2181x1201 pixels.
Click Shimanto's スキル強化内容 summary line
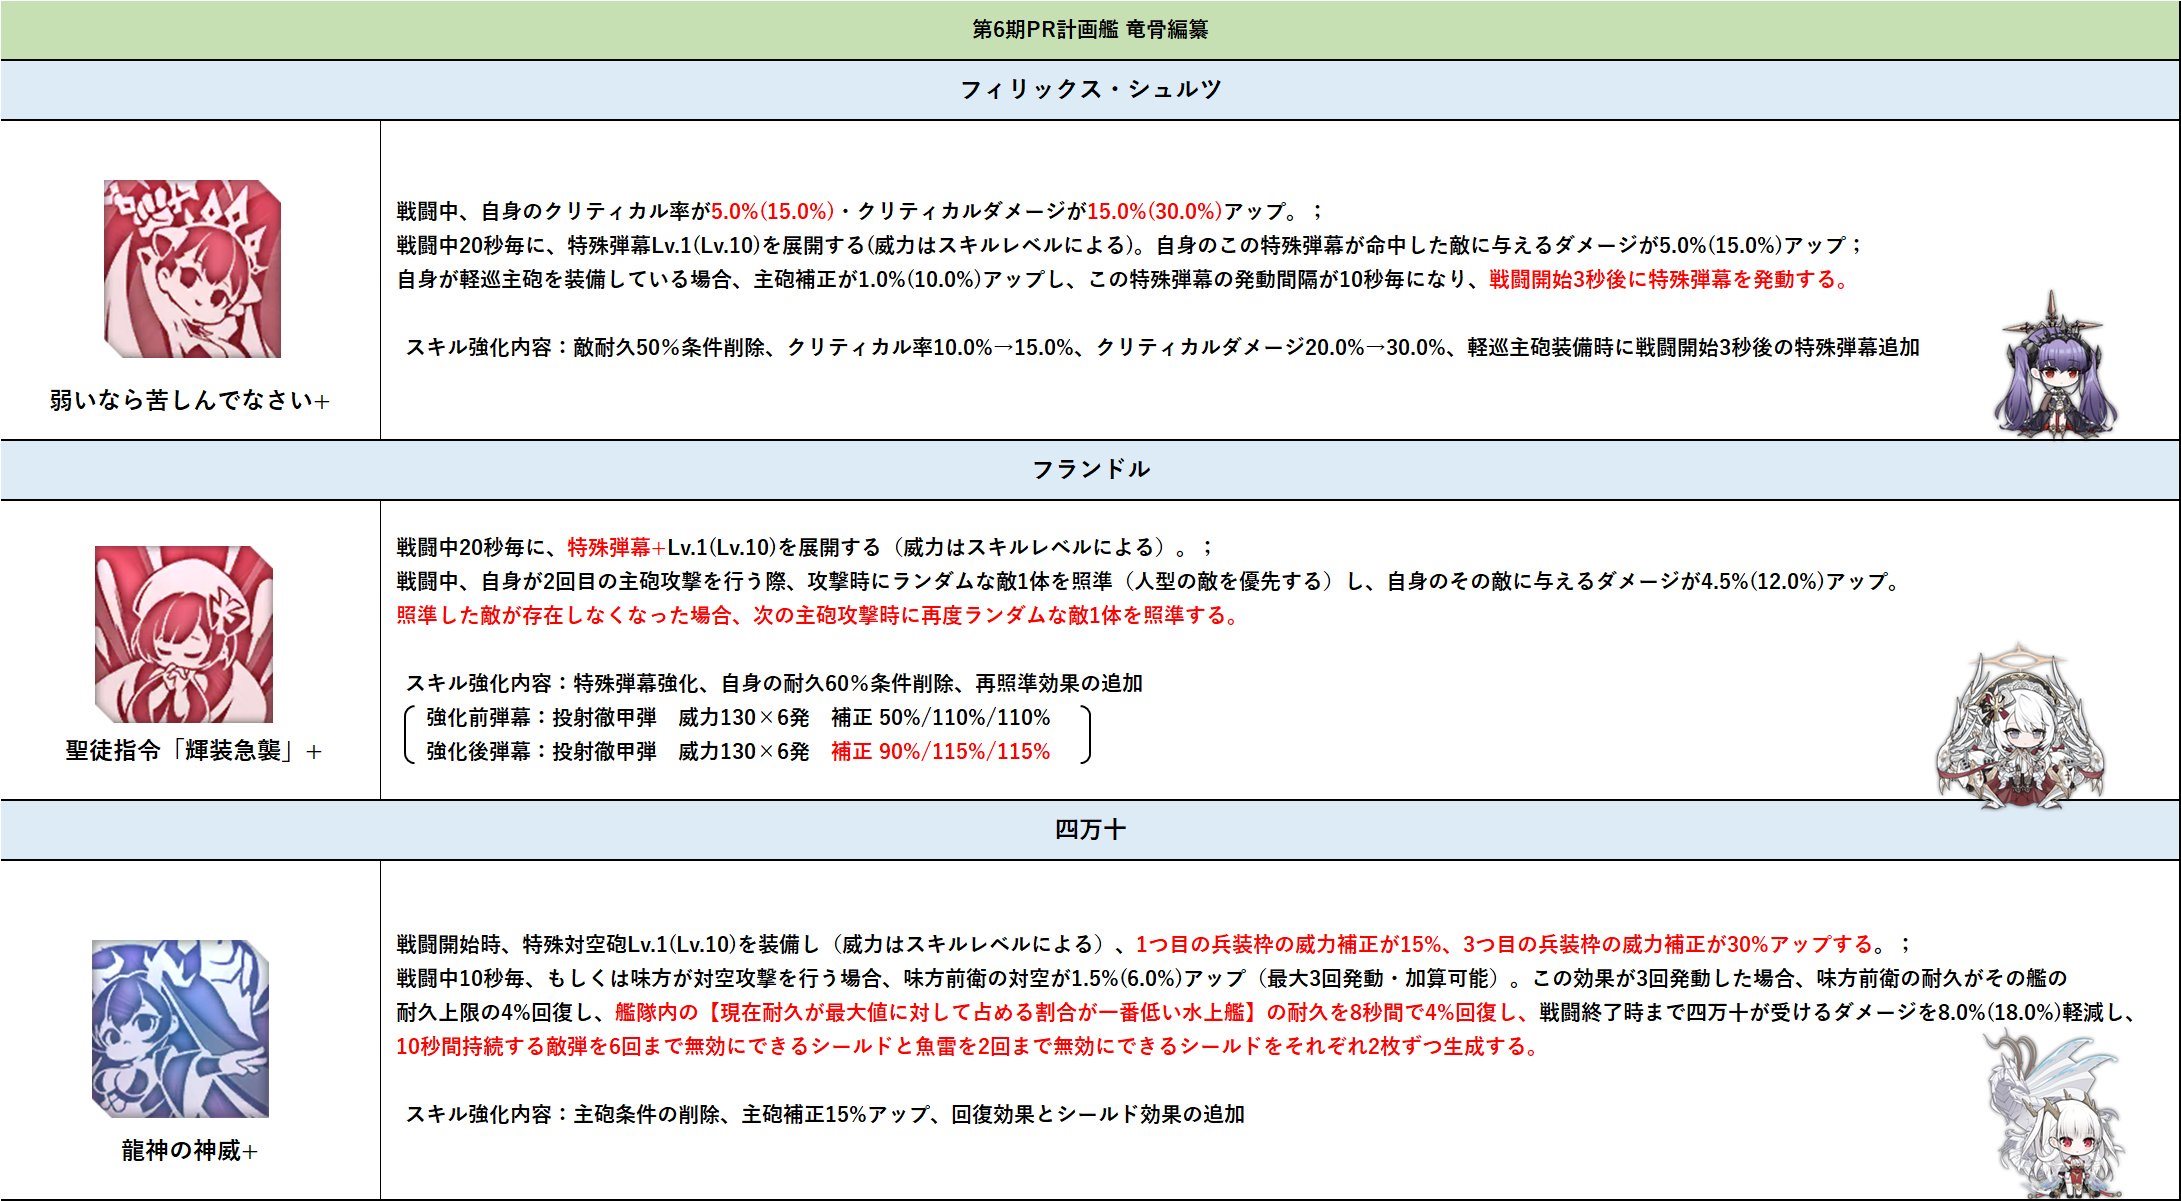[x=824, y=1115]
